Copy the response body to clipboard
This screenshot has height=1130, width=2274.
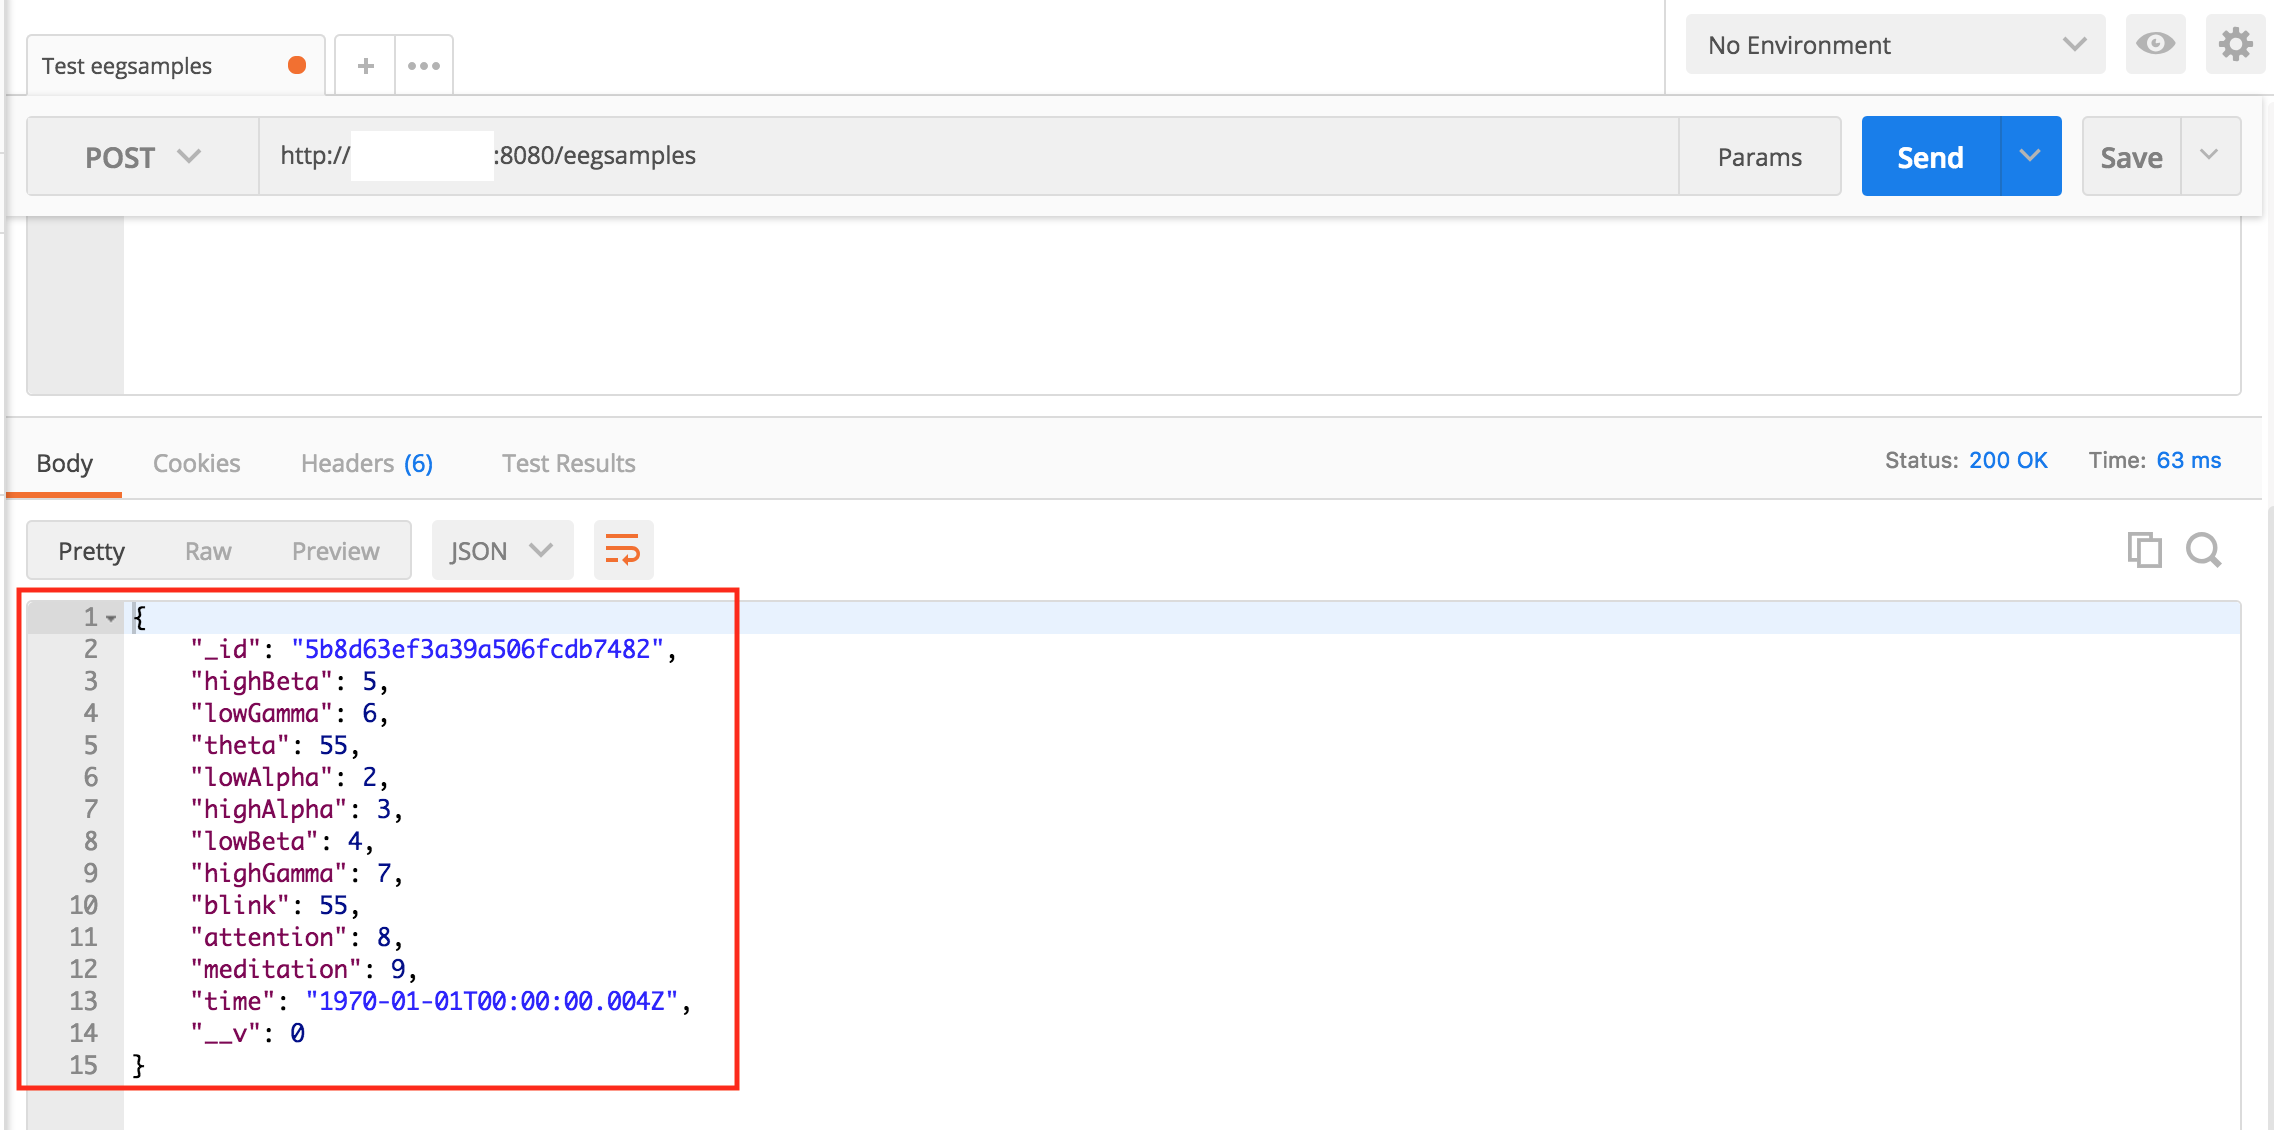2143,549
